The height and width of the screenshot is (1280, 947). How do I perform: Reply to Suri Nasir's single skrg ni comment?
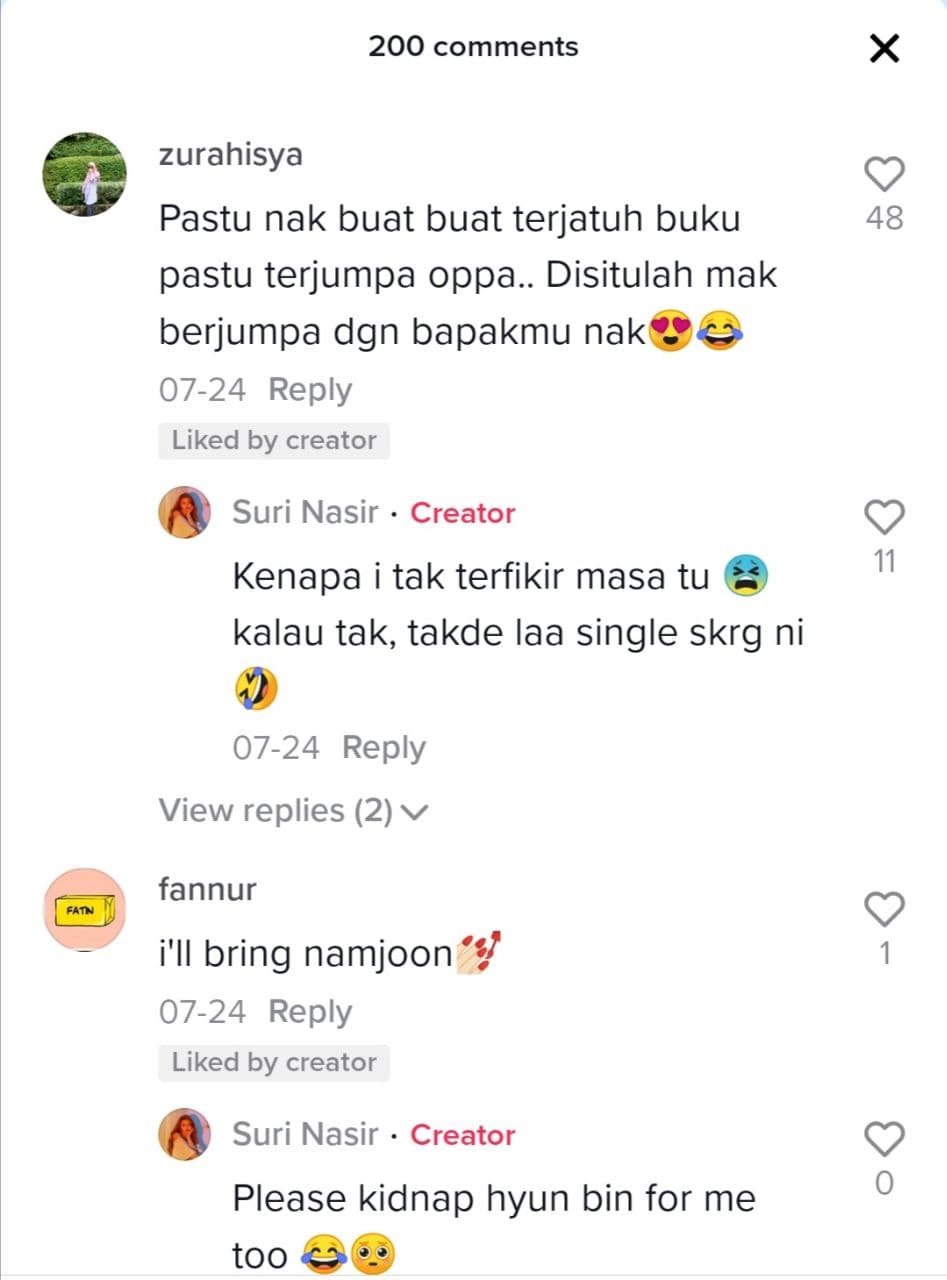click(x=384, y=748)
